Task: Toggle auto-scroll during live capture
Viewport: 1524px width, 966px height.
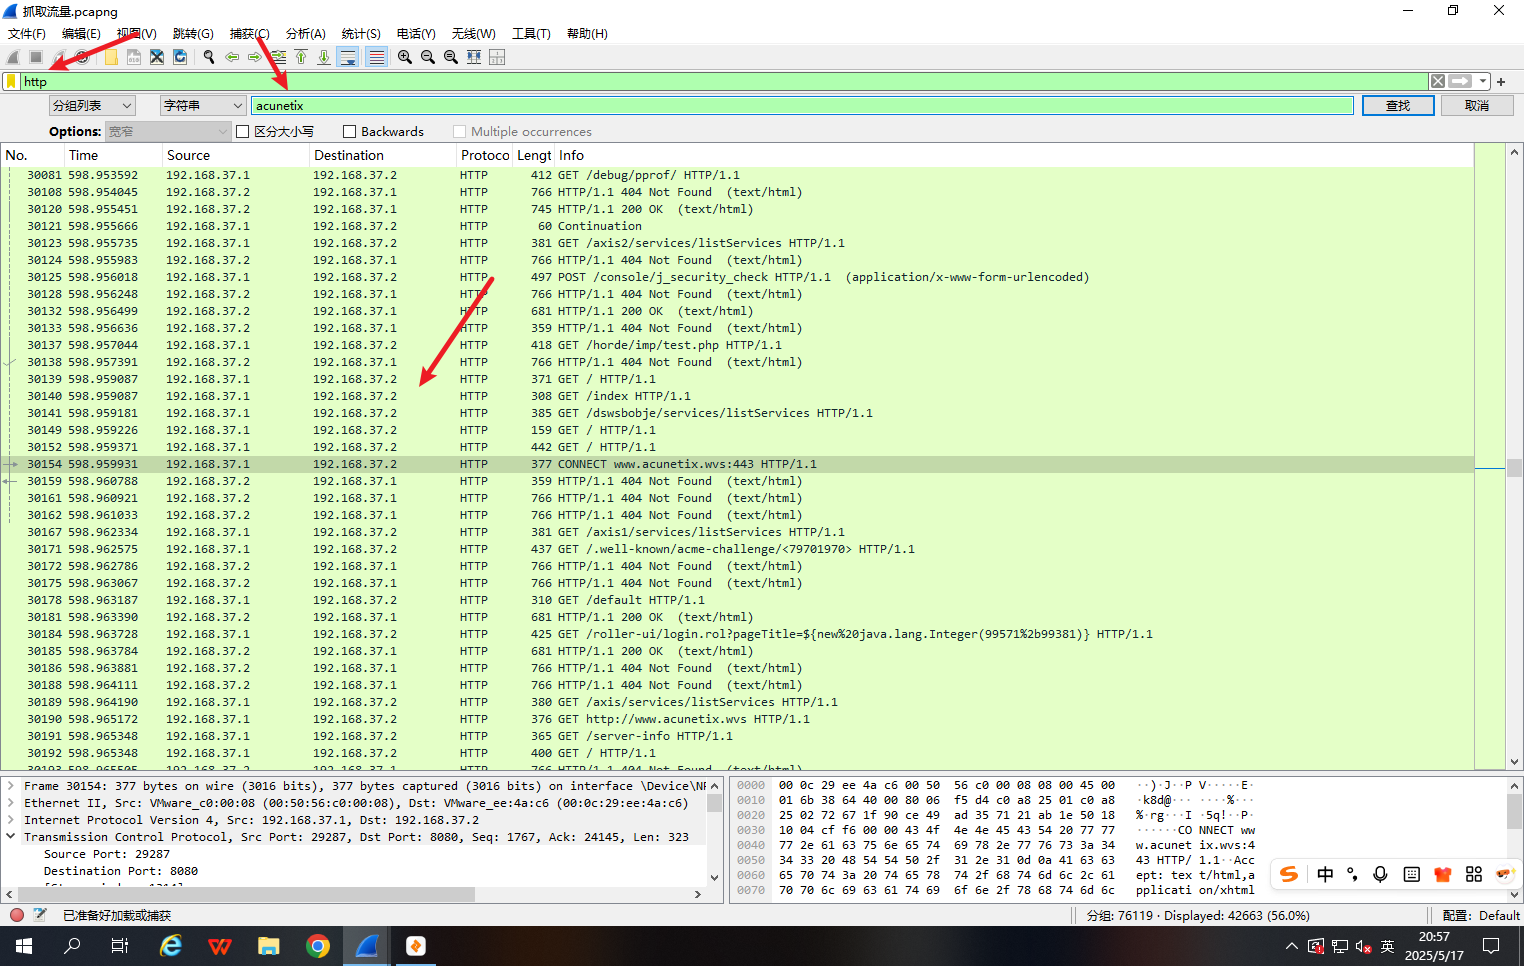Action: click(348, 57)
